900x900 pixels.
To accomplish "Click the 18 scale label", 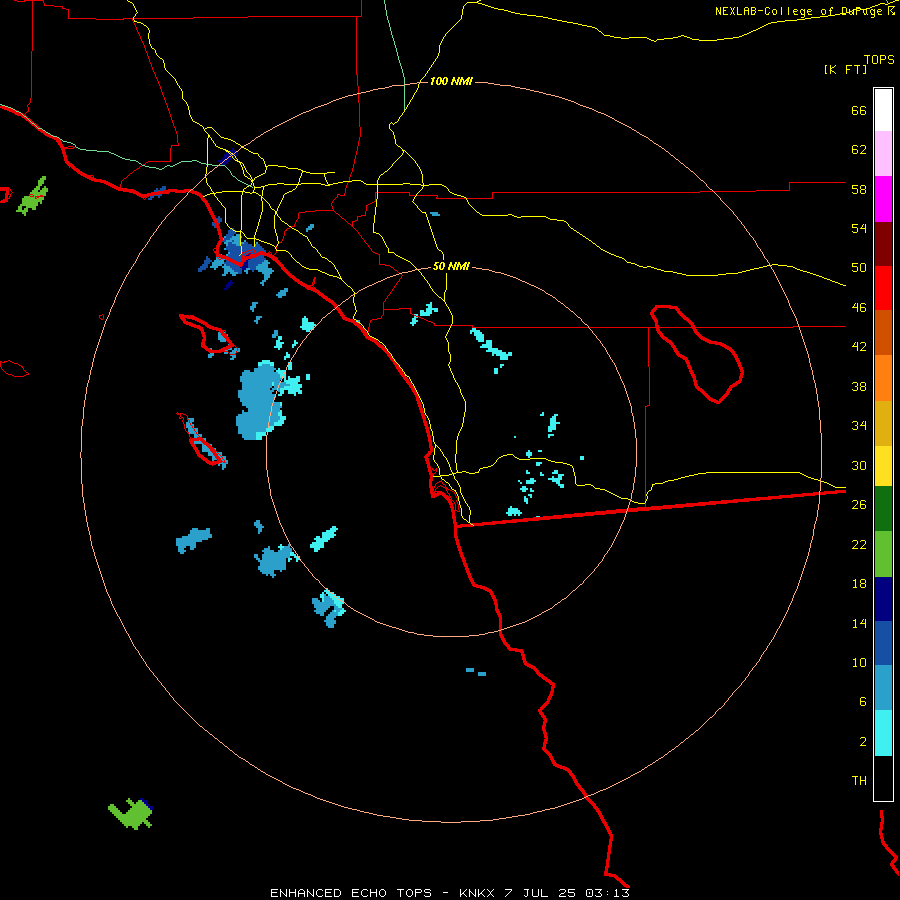I will pos(859,584).
